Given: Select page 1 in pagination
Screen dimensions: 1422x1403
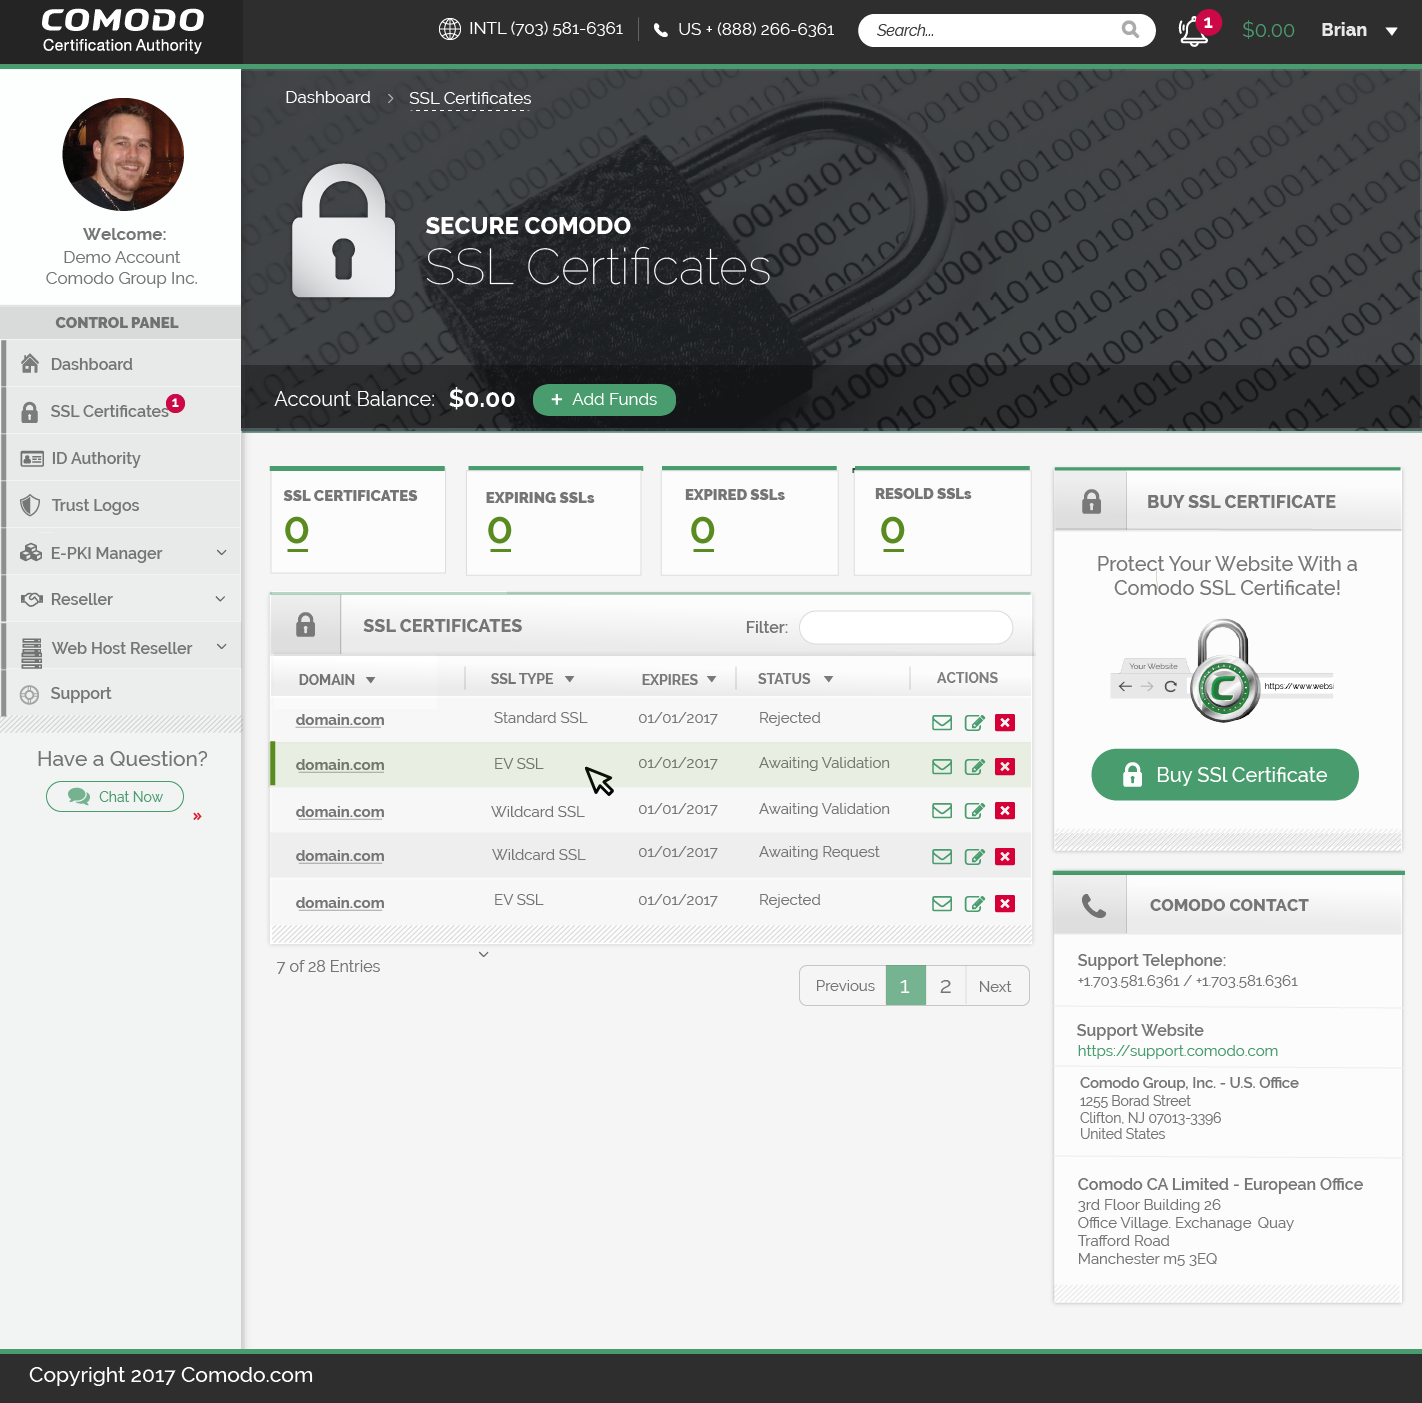Looking at the screenshot, I should tap(906, 986).
